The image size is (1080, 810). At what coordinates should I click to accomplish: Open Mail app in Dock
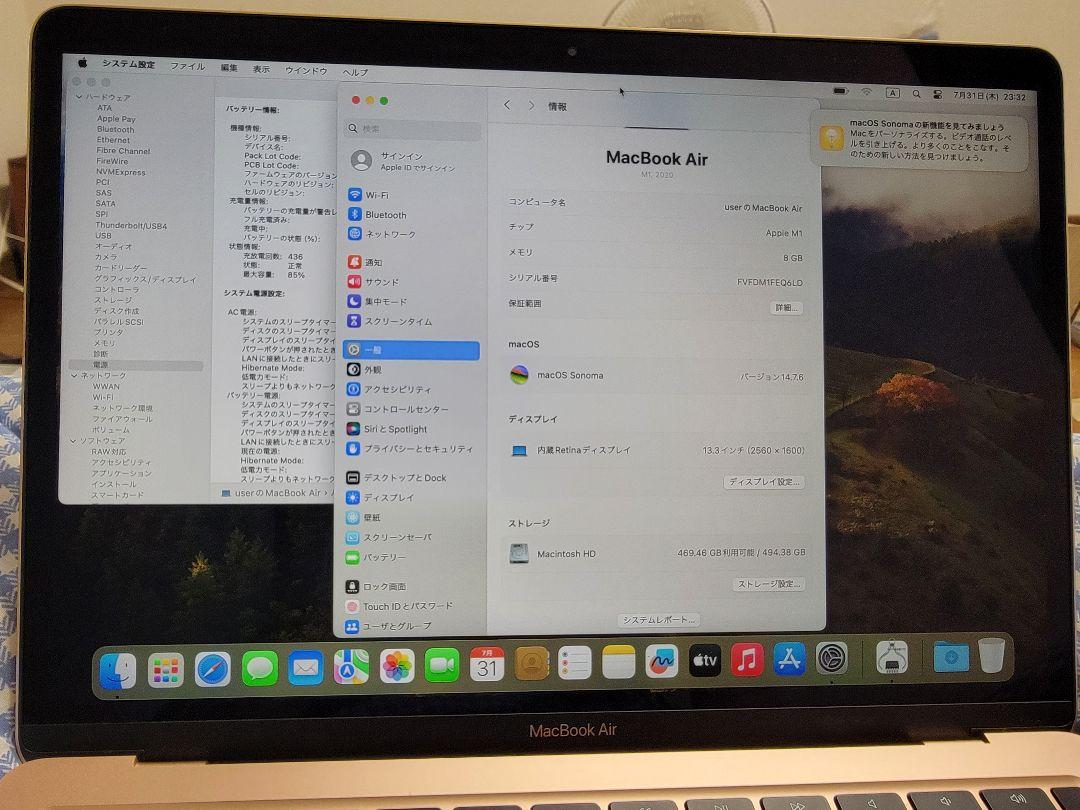click(x=306, y=668)
